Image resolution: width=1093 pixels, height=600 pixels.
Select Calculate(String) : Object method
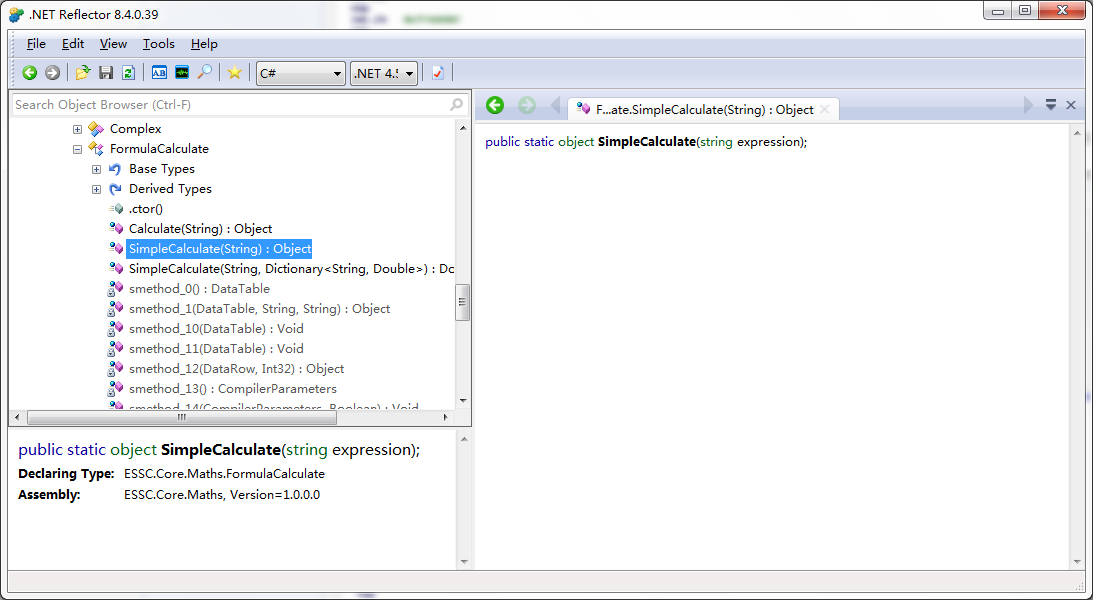[x=200, y=229]
